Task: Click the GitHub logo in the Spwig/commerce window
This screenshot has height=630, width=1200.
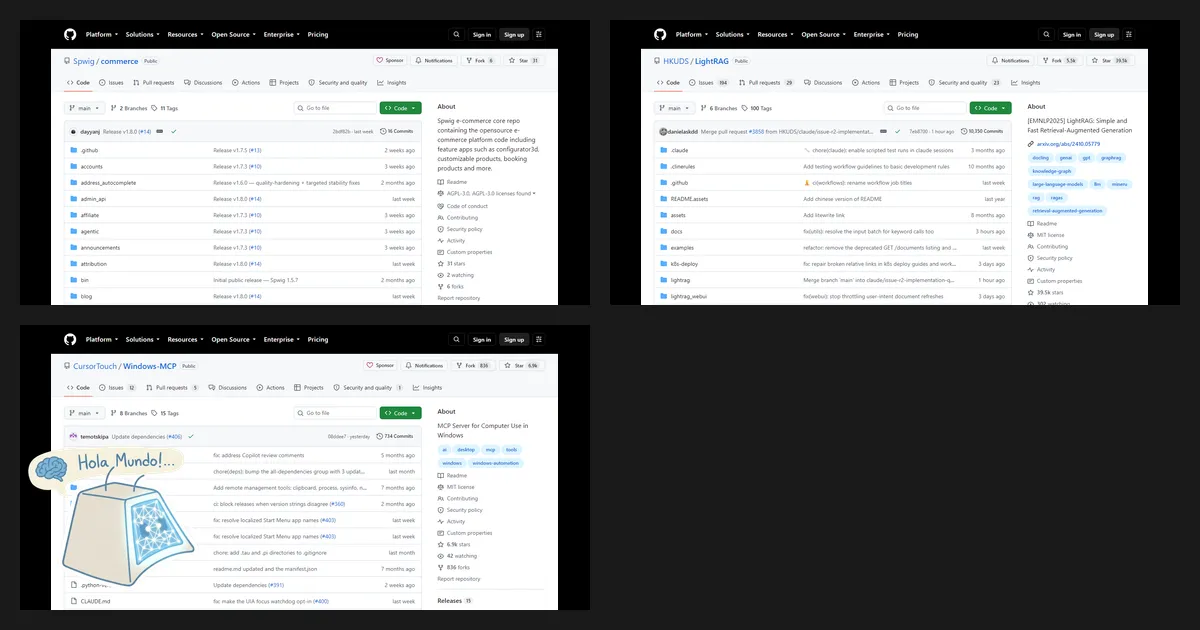Action: (x=70, y=34)
